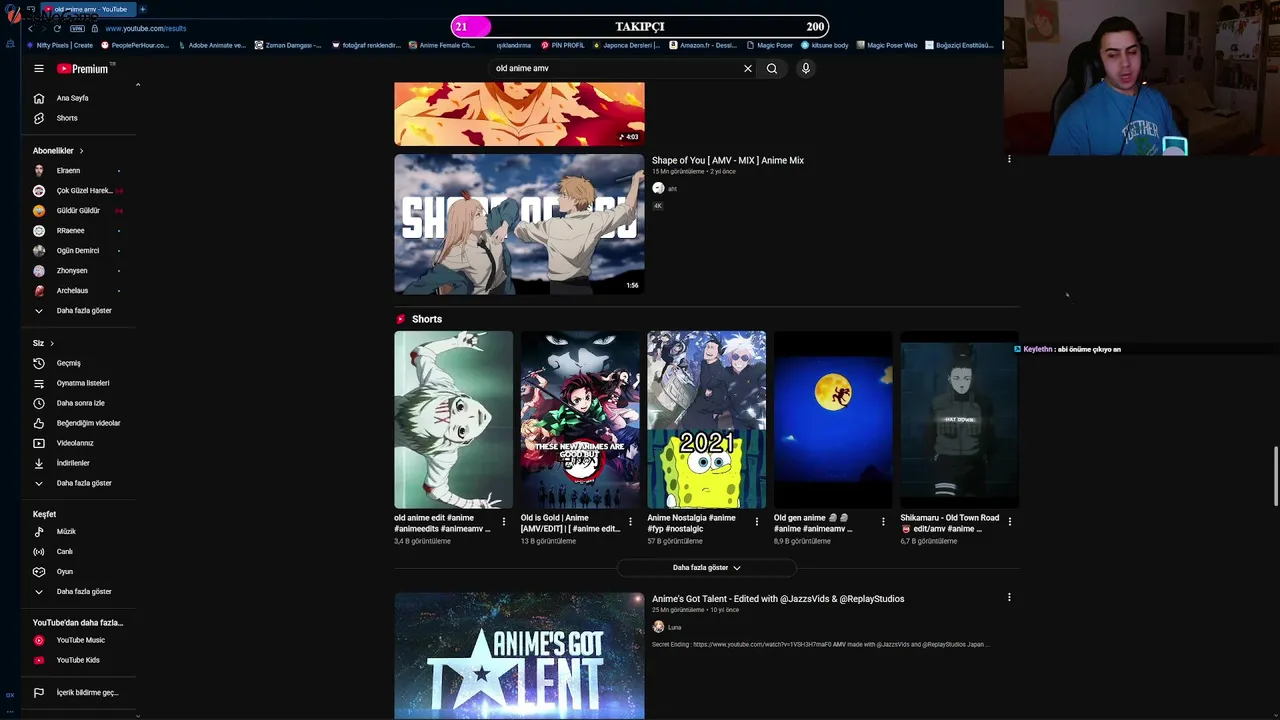Click browser back arrow
Screen dimensions: 1280x720
tap(30, 29)
